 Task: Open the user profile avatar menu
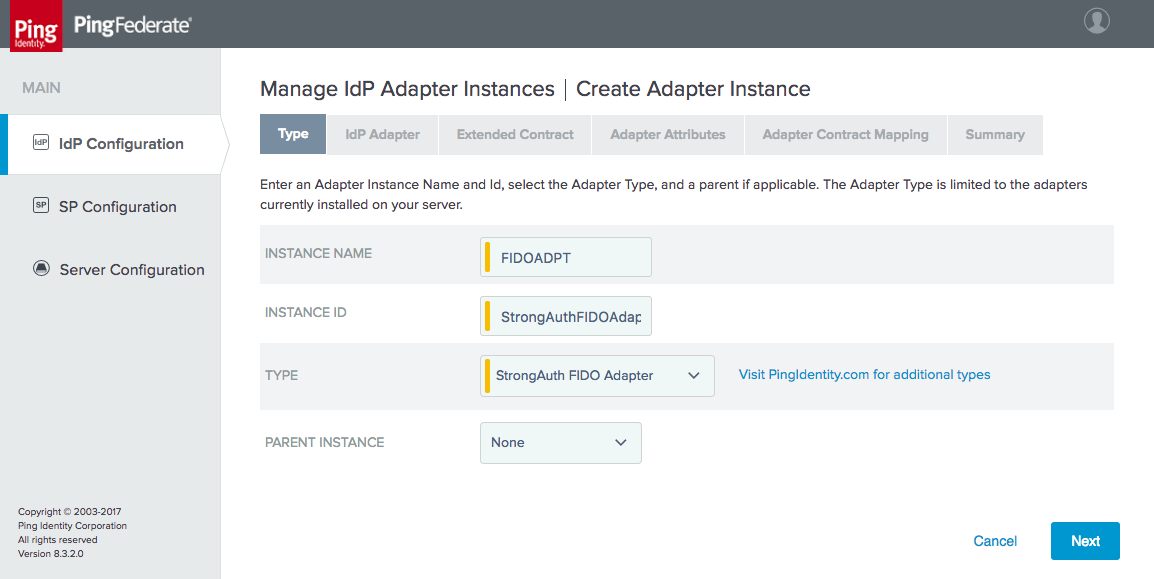(x=1097, y=21)
